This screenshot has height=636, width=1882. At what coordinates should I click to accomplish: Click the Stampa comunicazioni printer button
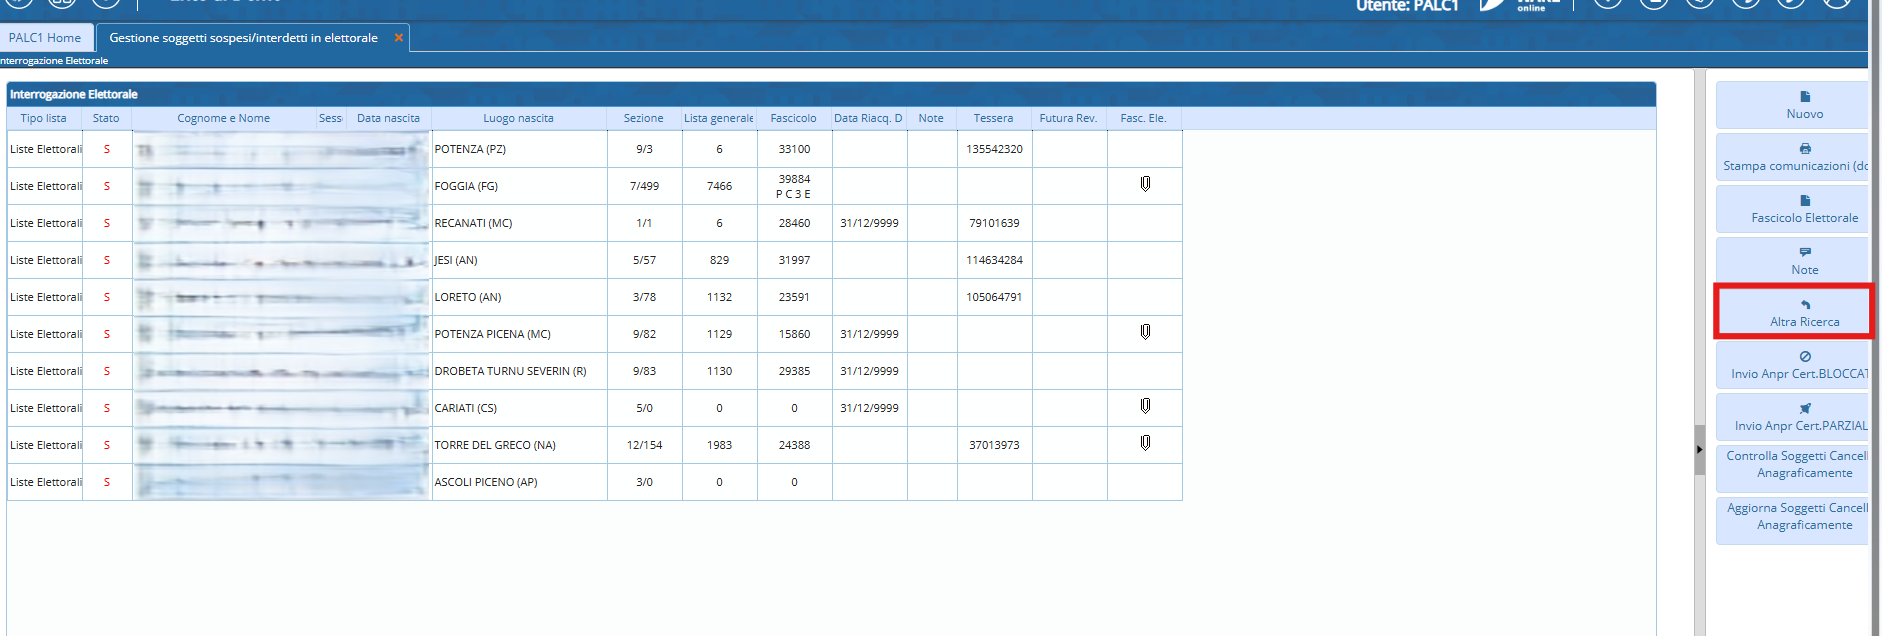(1795, 157)
